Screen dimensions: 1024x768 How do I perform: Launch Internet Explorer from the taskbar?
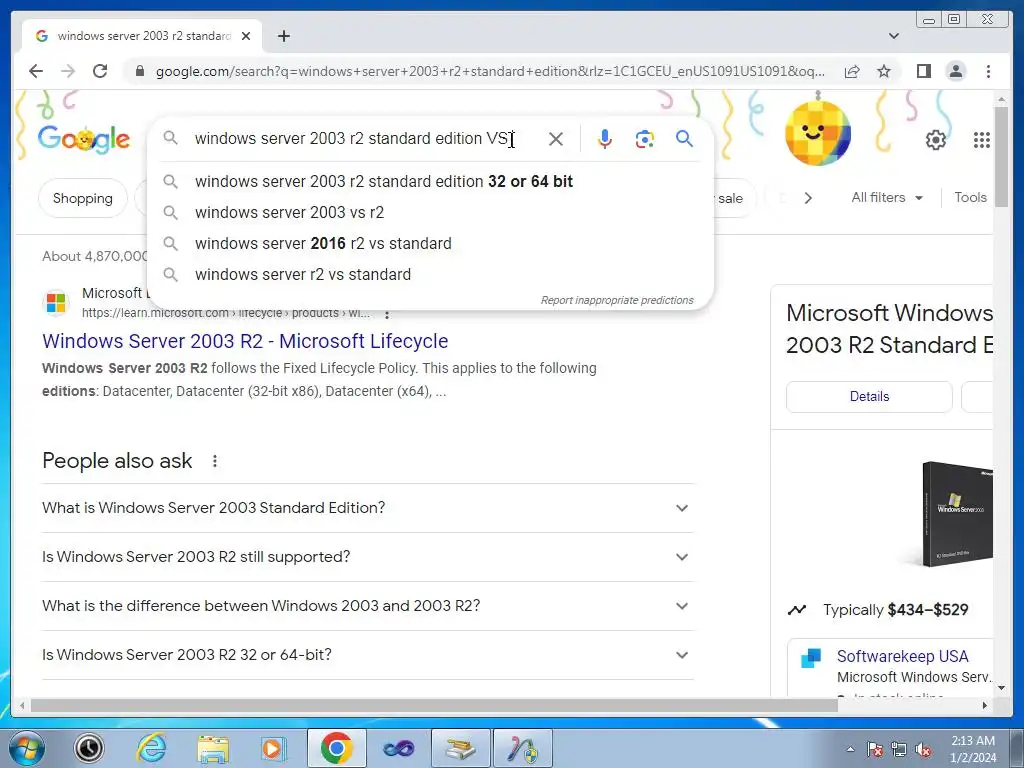coord(151,748)
